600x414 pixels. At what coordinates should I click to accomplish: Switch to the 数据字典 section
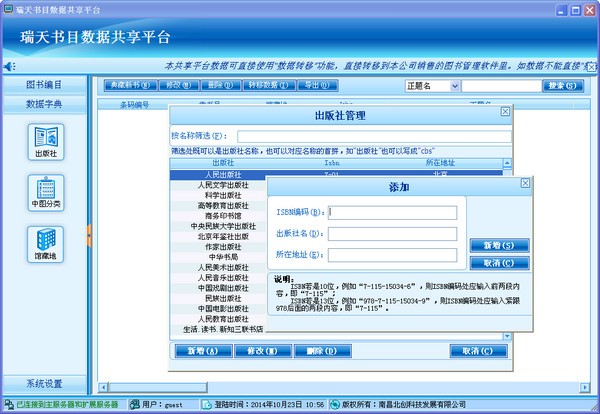click(x=44, y=104)
